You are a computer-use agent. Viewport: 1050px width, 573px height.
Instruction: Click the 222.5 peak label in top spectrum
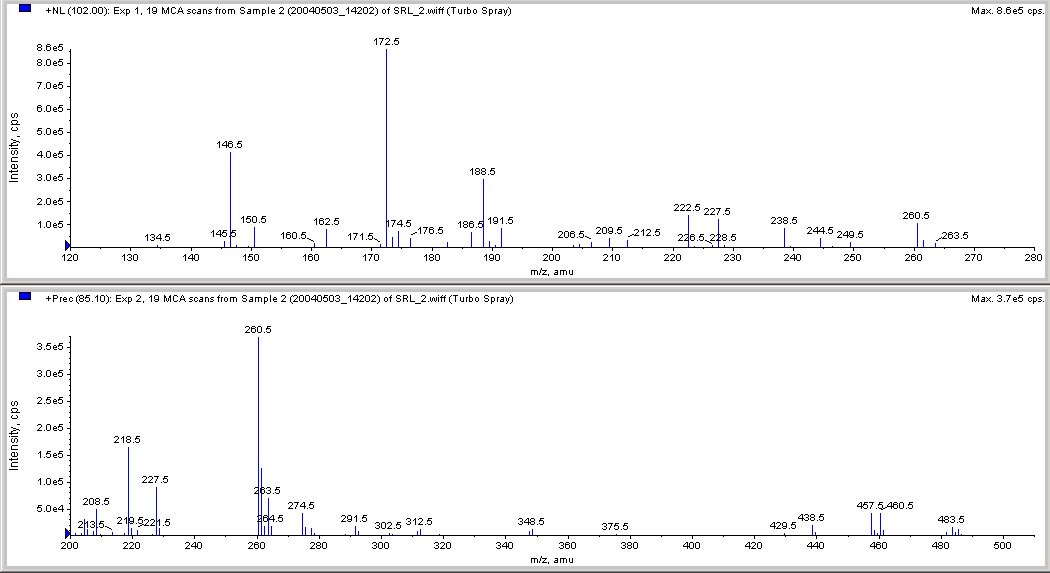(687, 208)
